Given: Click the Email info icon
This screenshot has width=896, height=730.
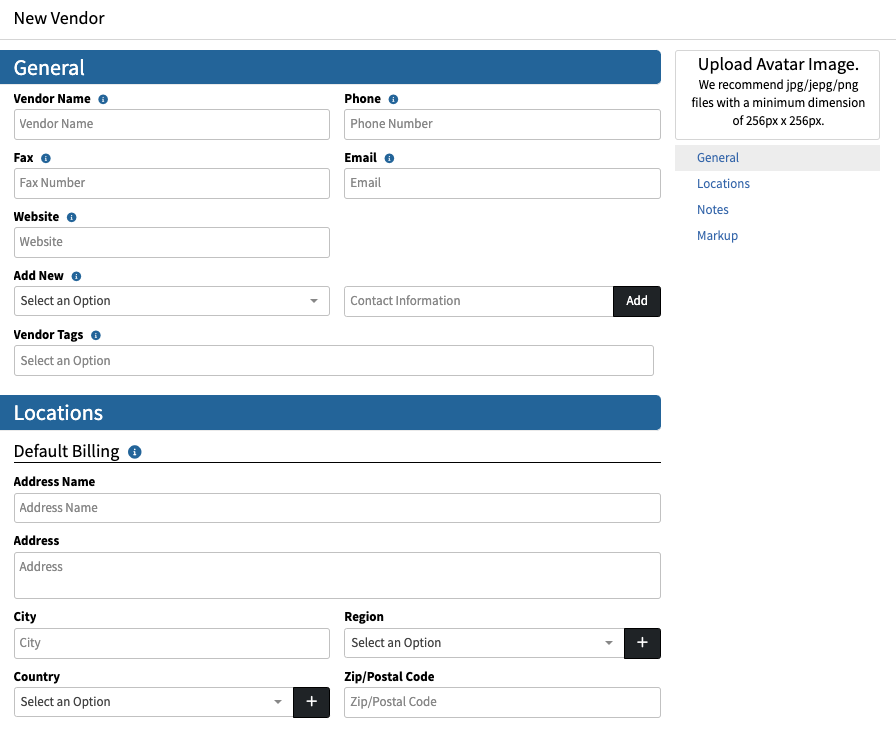Looking at the screenshot, I should 389,158.
